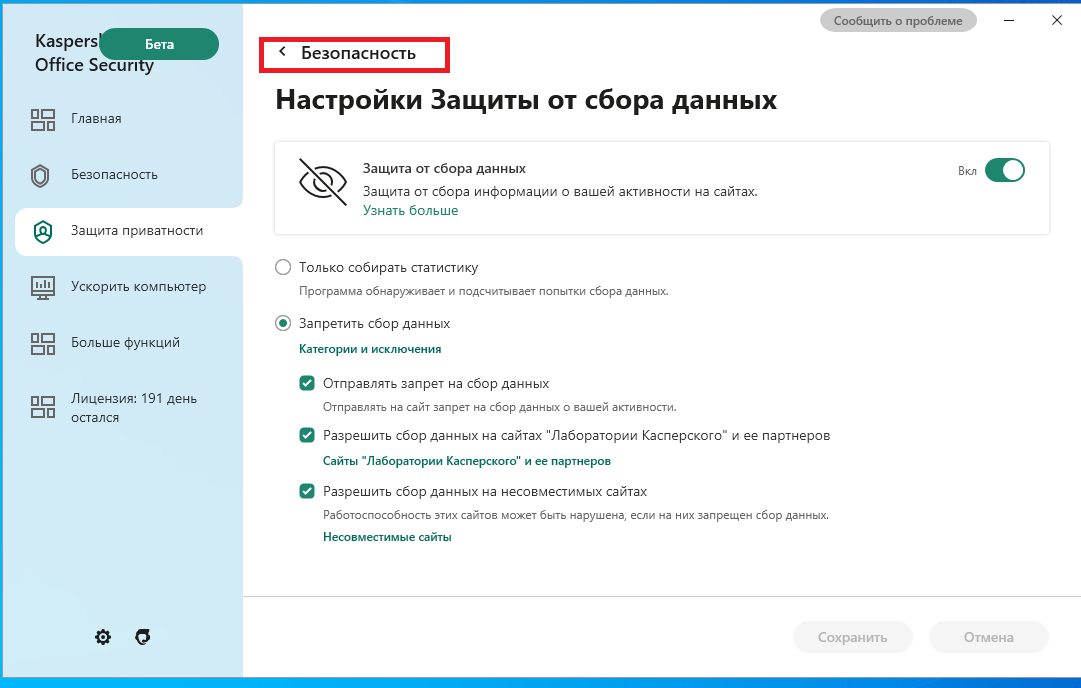Screen dimensions: 1081x688
Task: Uncheck Отправлять запрет на сбор данных
Action: (307, 383)
